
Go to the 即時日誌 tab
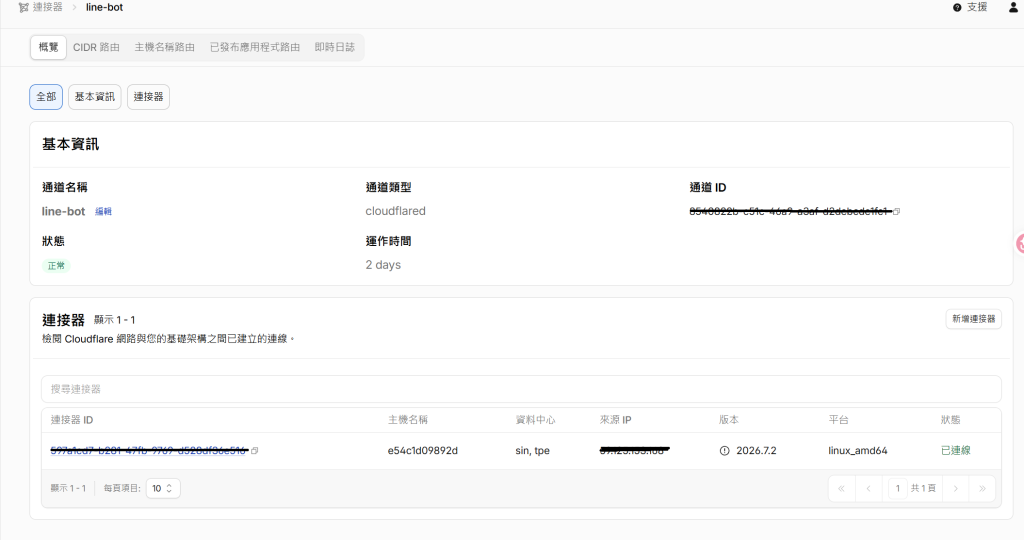pyautogui.click(x=334, y=47)
